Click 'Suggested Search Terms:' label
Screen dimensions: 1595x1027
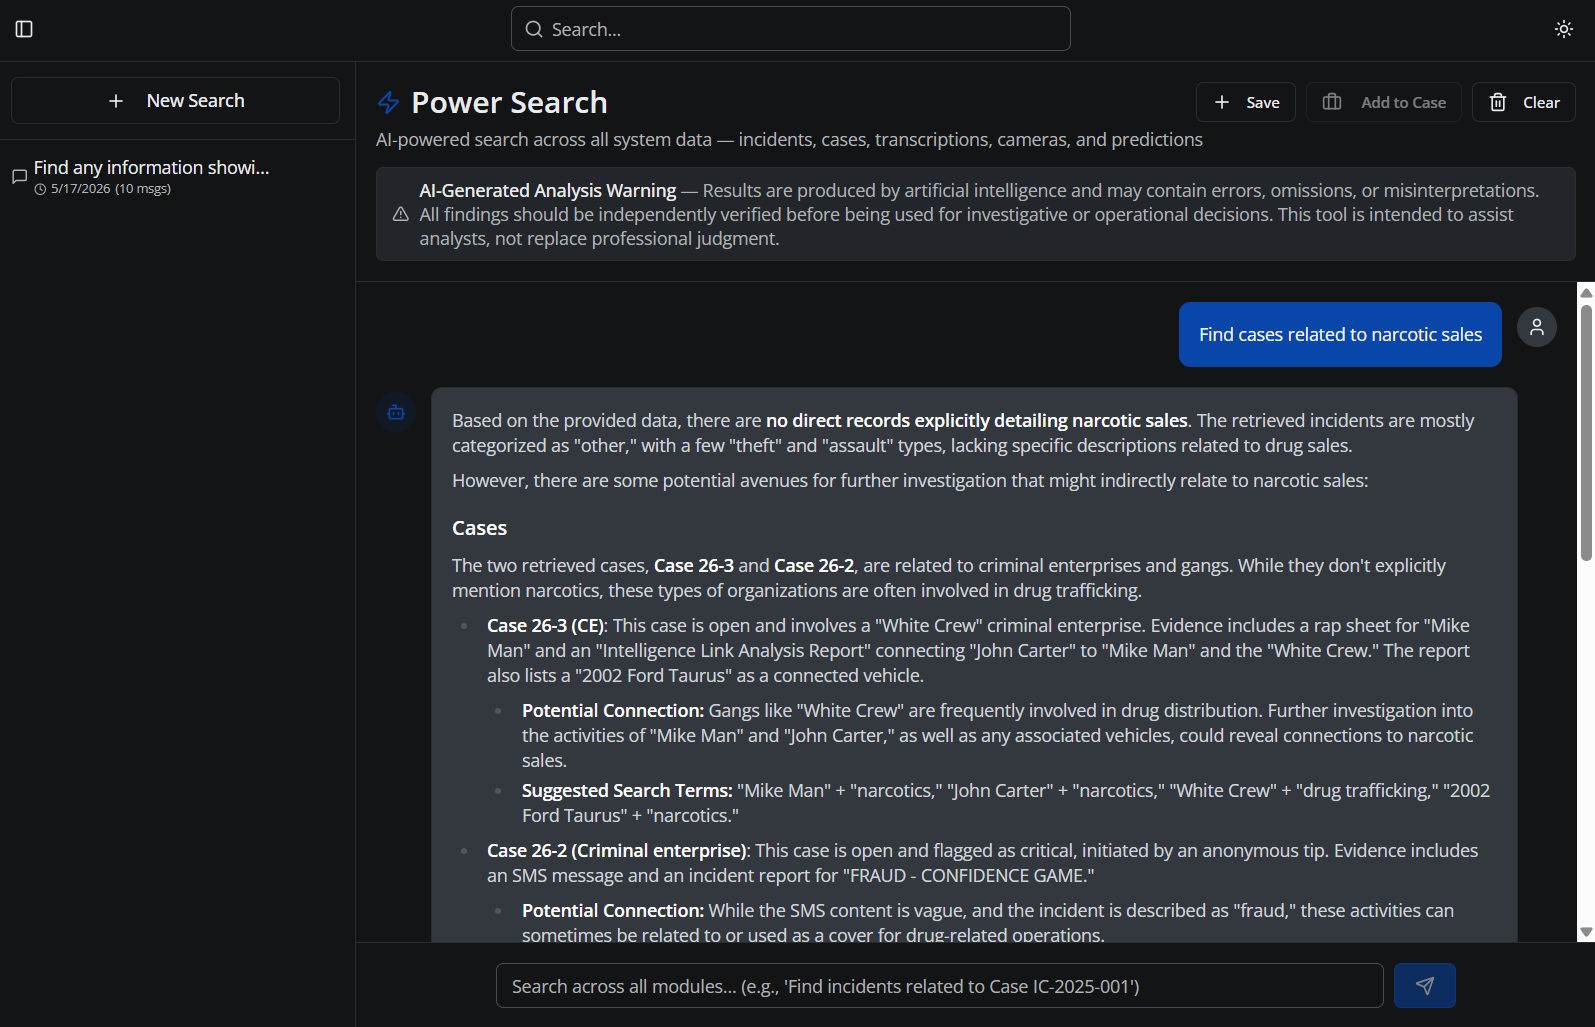(x=627, y=790)
